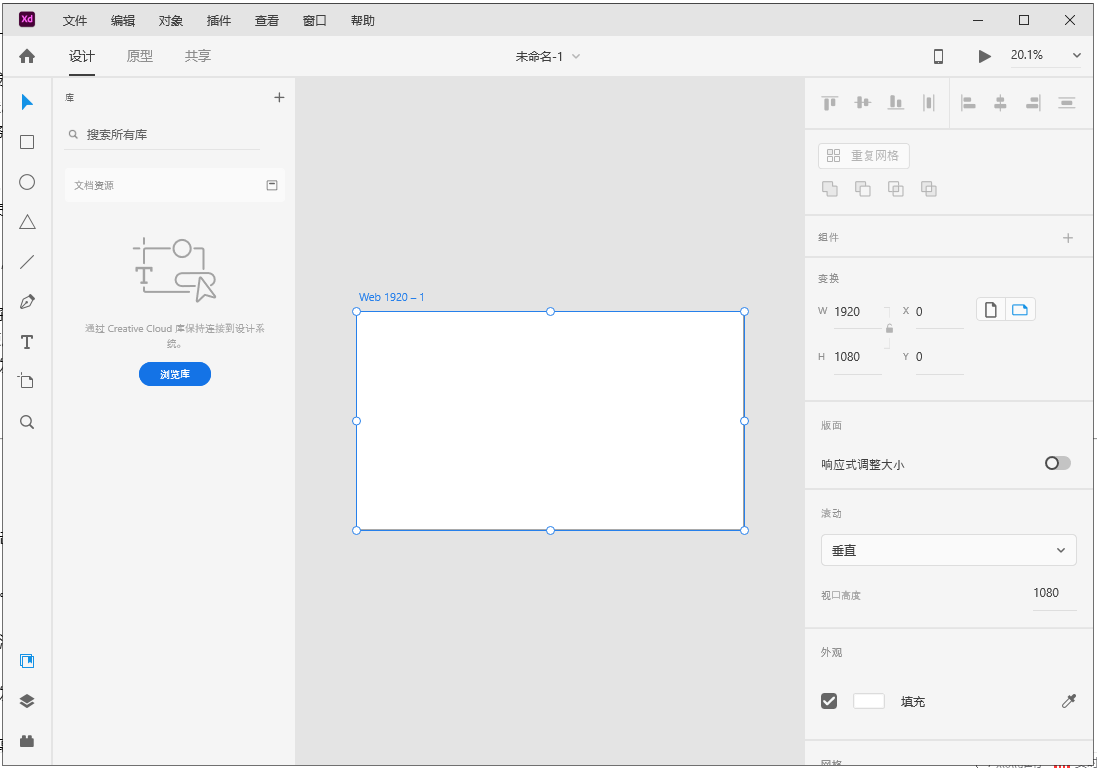The height and width of the screenshot is (768, 1097).
Task: Open the Layers panel icon
Action: (x=27, y=701)
